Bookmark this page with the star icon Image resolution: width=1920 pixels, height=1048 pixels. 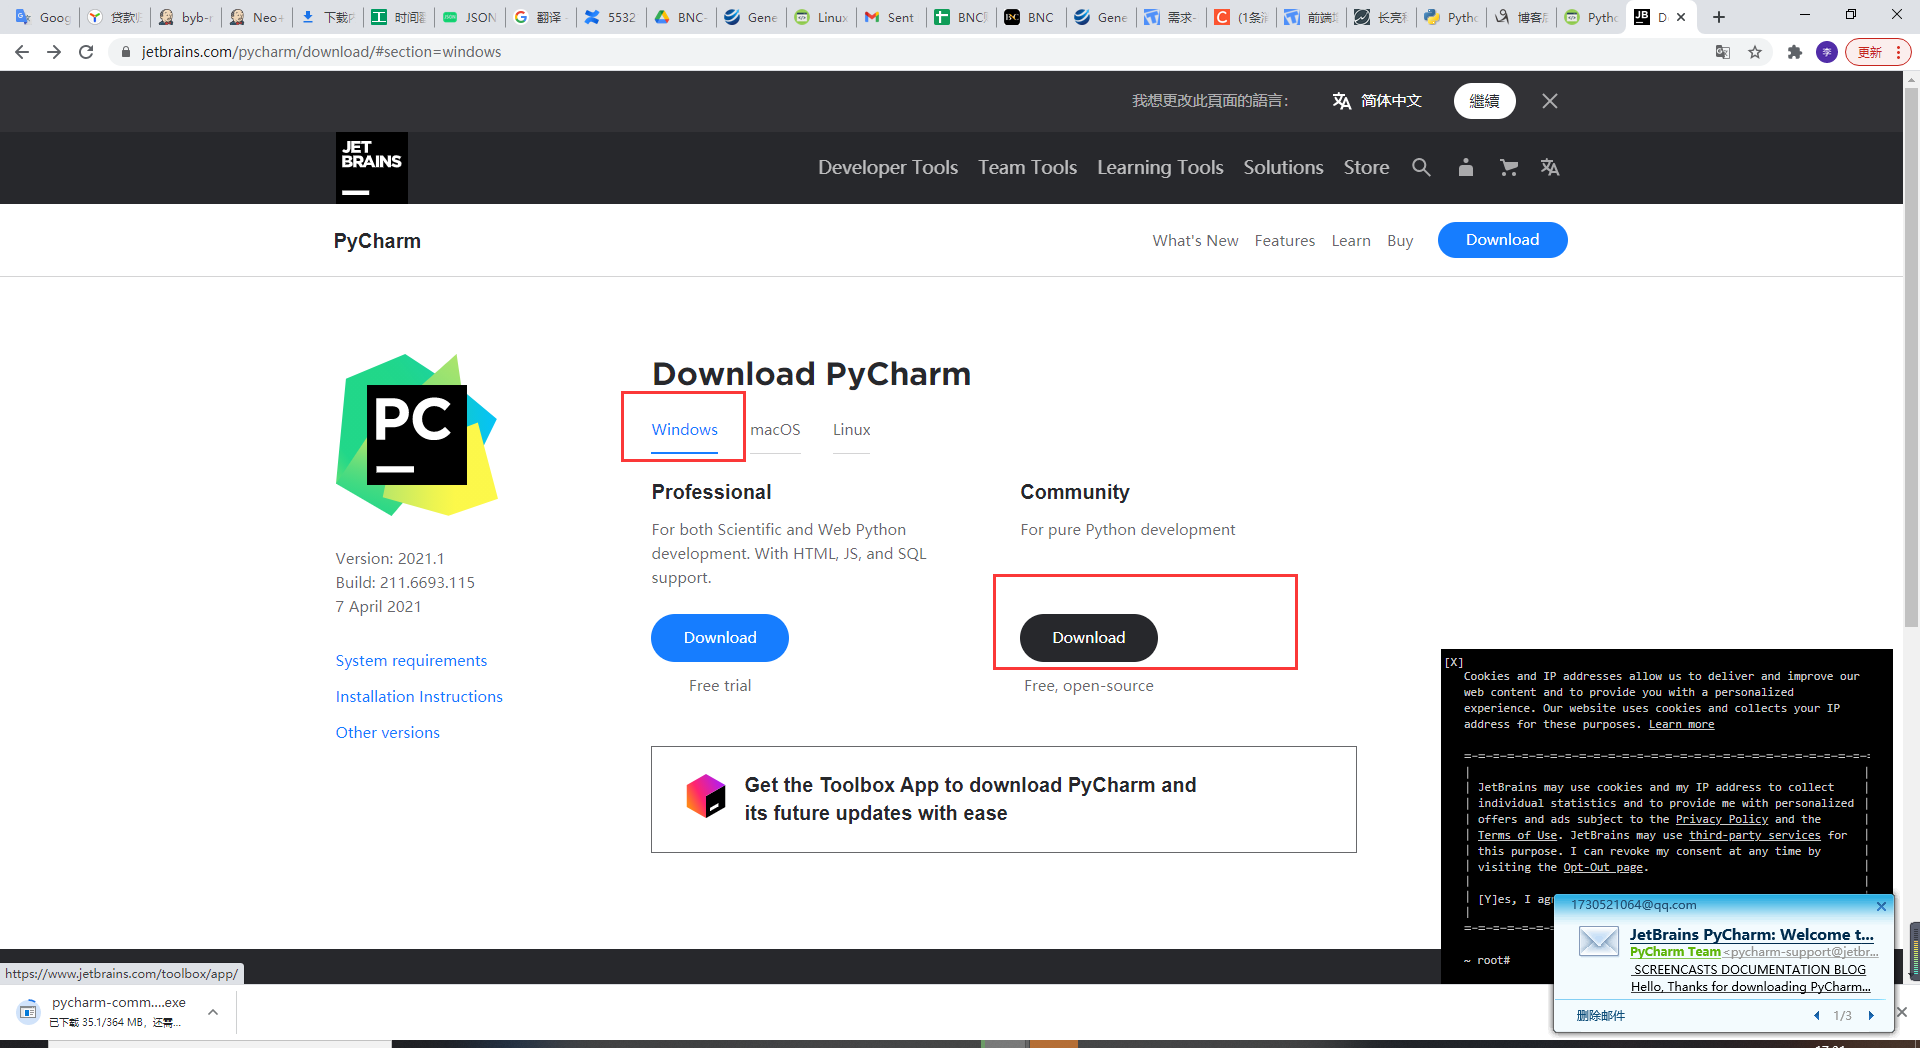click(1755, 52)
